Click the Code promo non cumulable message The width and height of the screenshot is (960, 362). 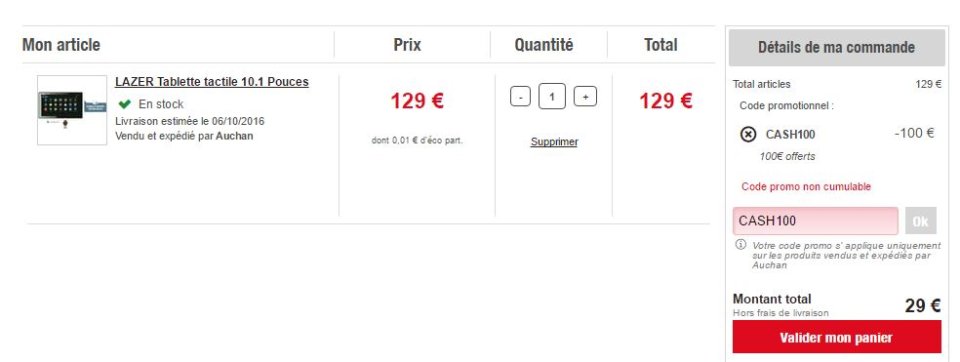coord(806,187)
